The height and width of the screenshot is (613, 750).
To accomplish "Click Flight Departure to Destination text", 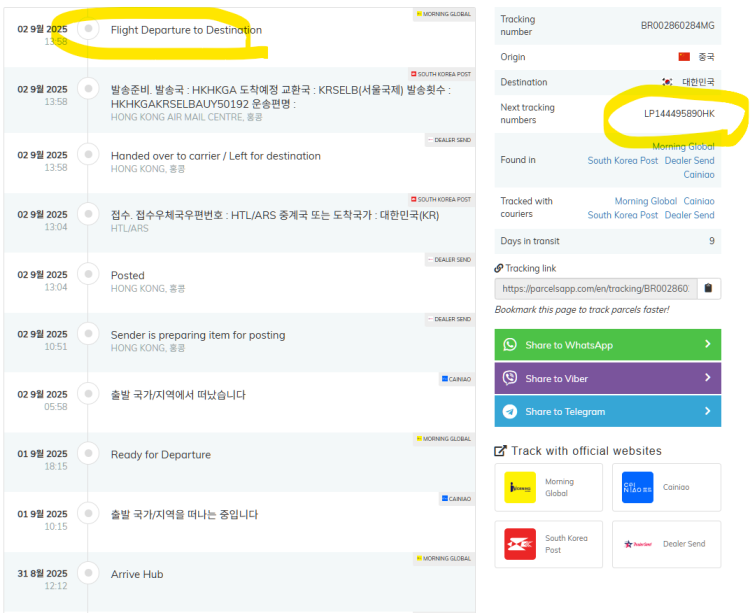I will [x=186, y=30].
